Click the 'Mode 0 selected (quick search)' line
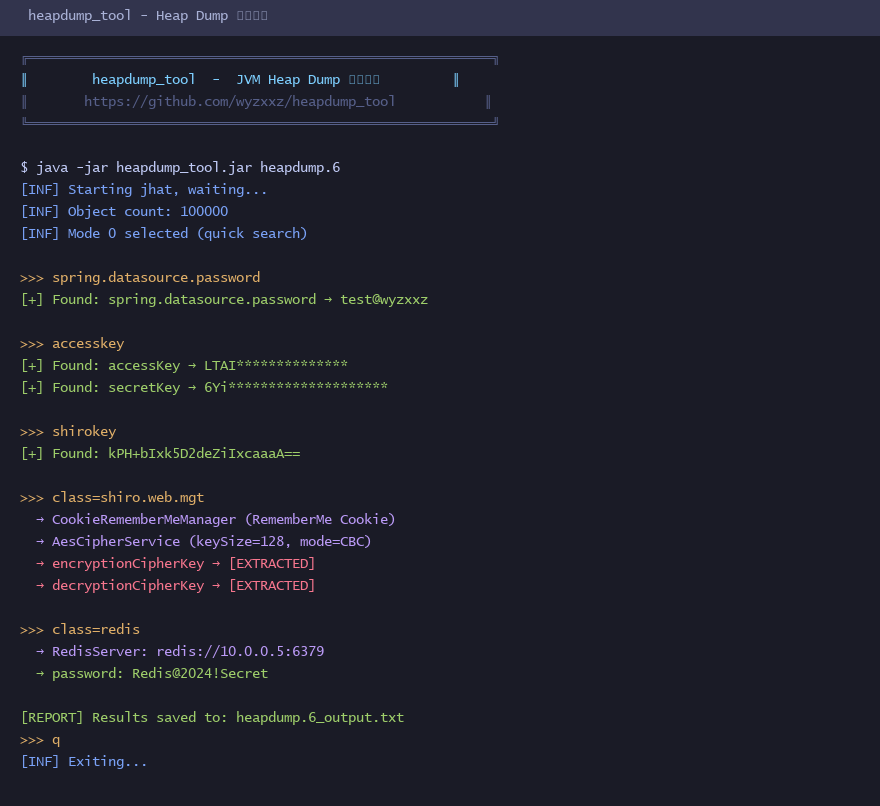 164,233
